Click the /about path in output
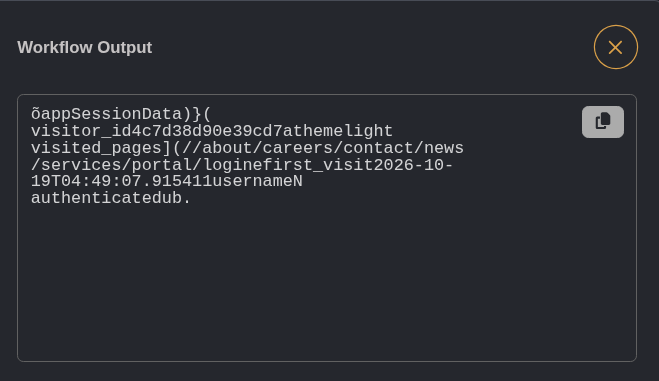Image resolution: width=659 pixels, height=381 pixels. click(x=222, y=148)
